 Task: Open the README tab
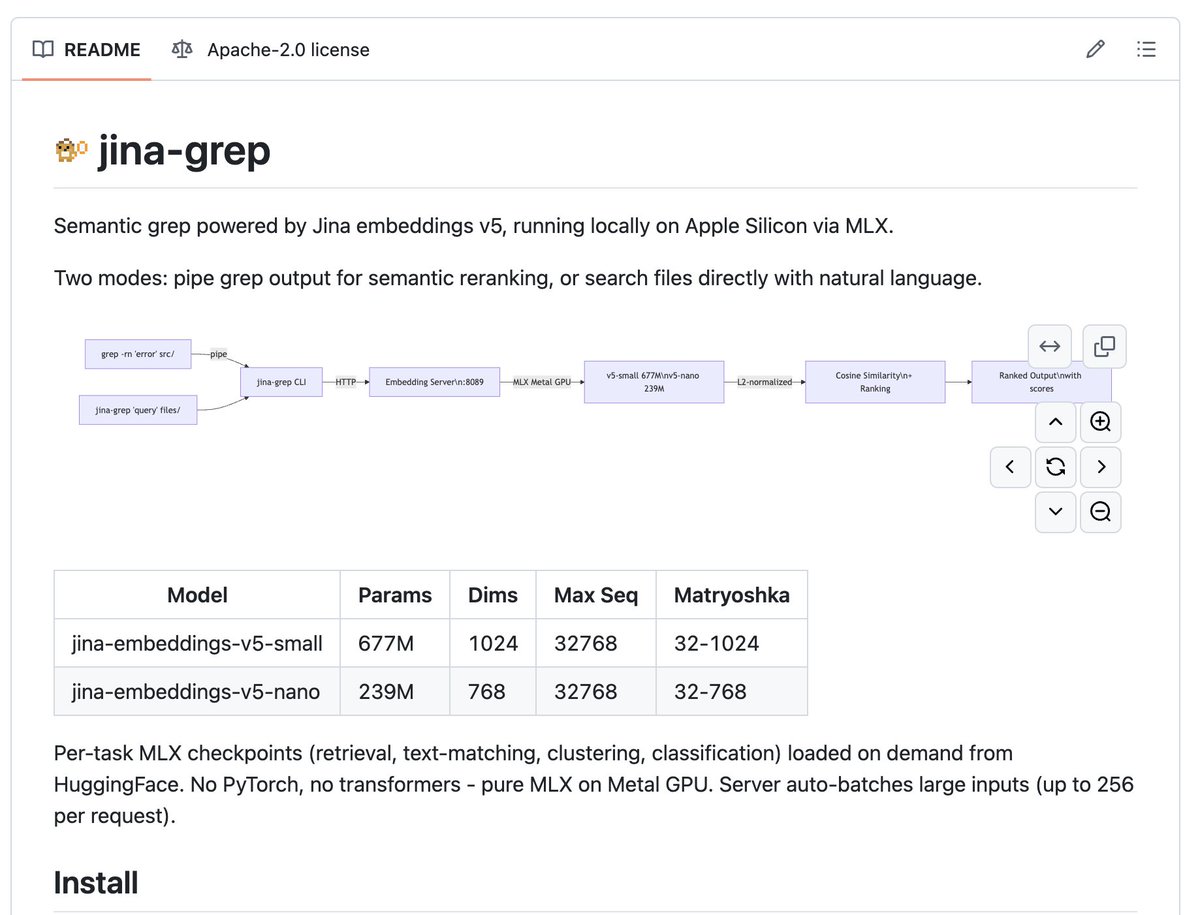coord(86,49)
